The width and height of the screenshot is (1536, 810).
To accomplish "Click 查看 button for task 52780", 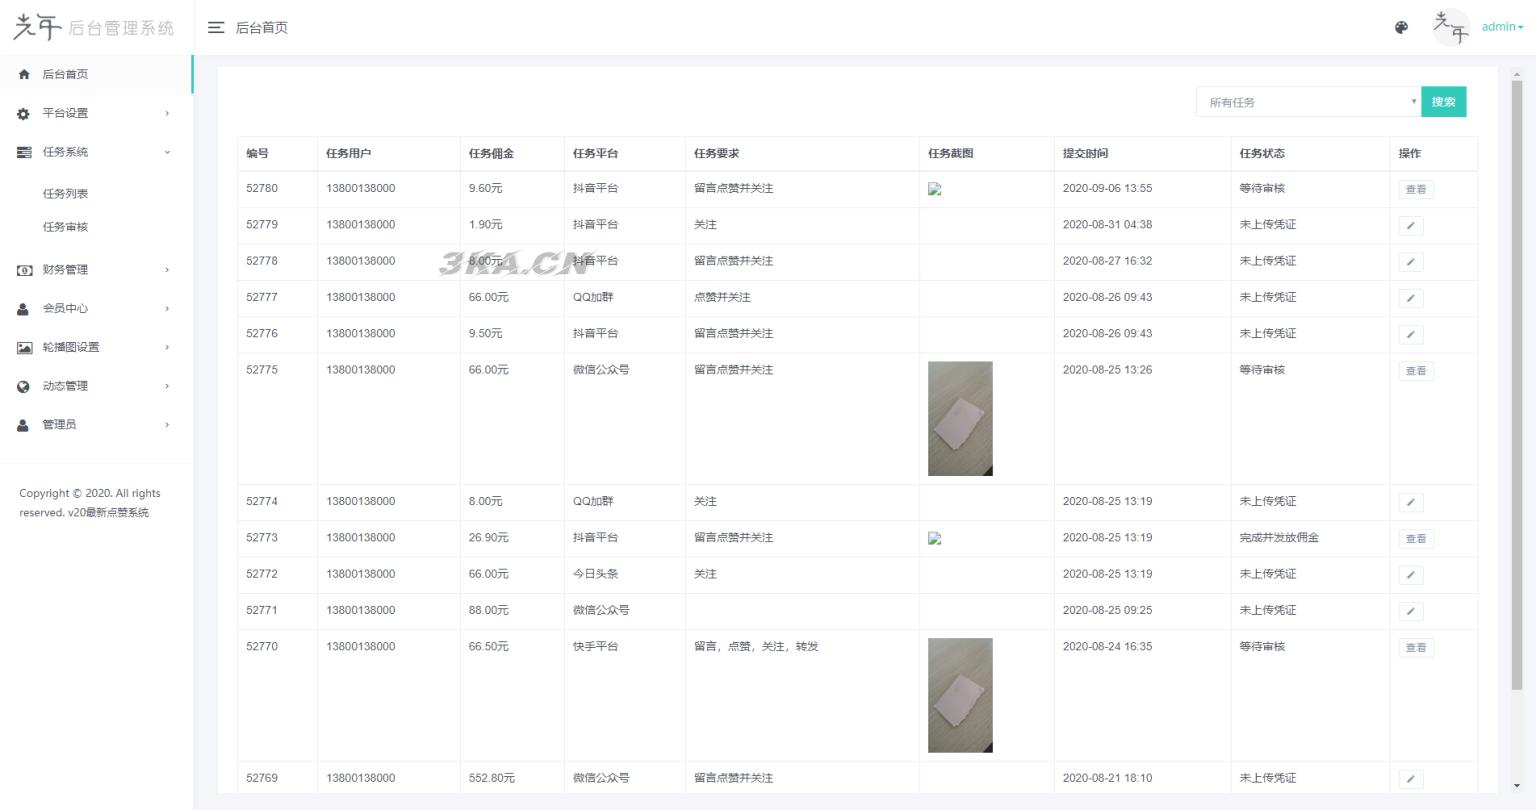I will click(x=1416, y=189).
